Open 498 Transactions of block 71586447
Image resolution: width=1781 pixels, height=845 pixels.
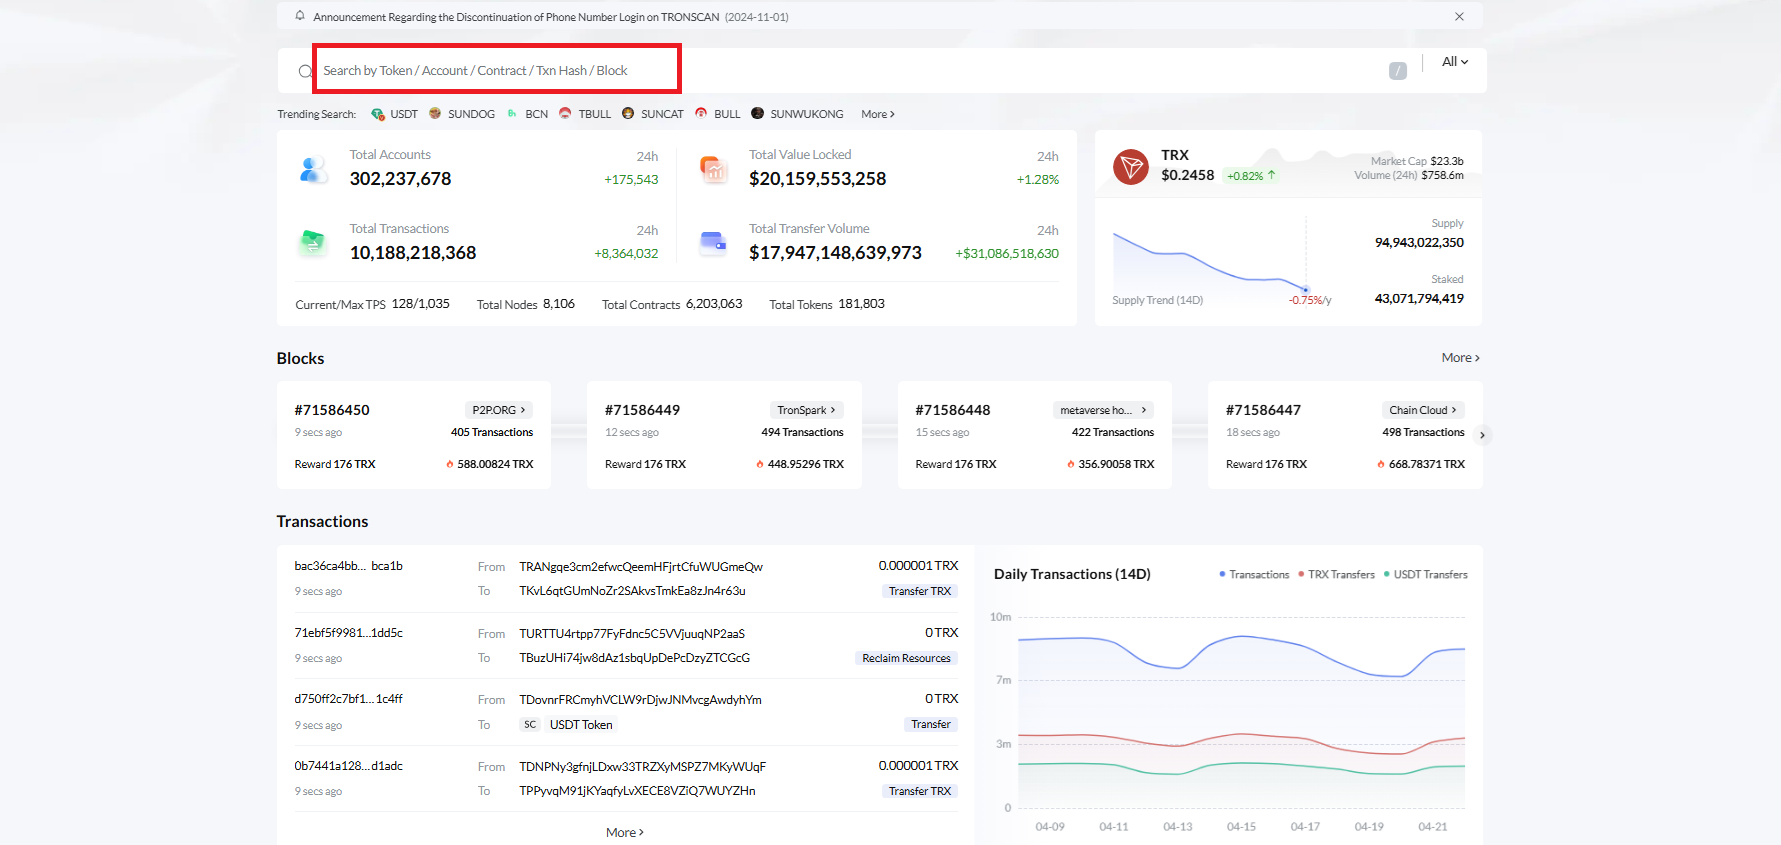1423,433
